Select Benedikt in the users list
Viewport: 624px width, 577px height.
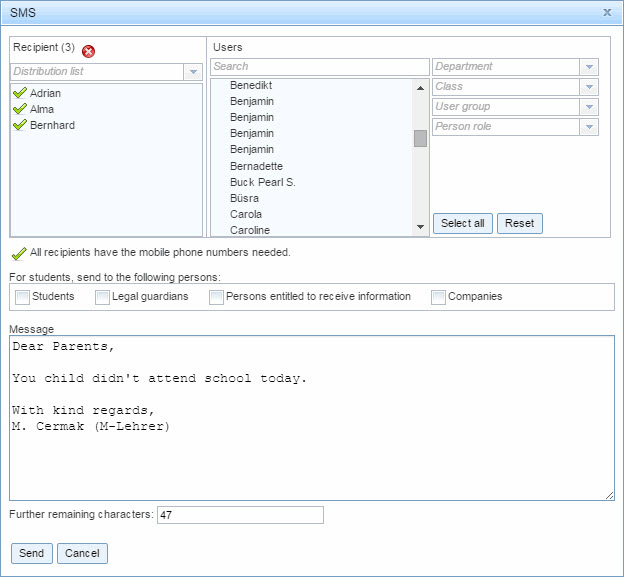(251, 85)
